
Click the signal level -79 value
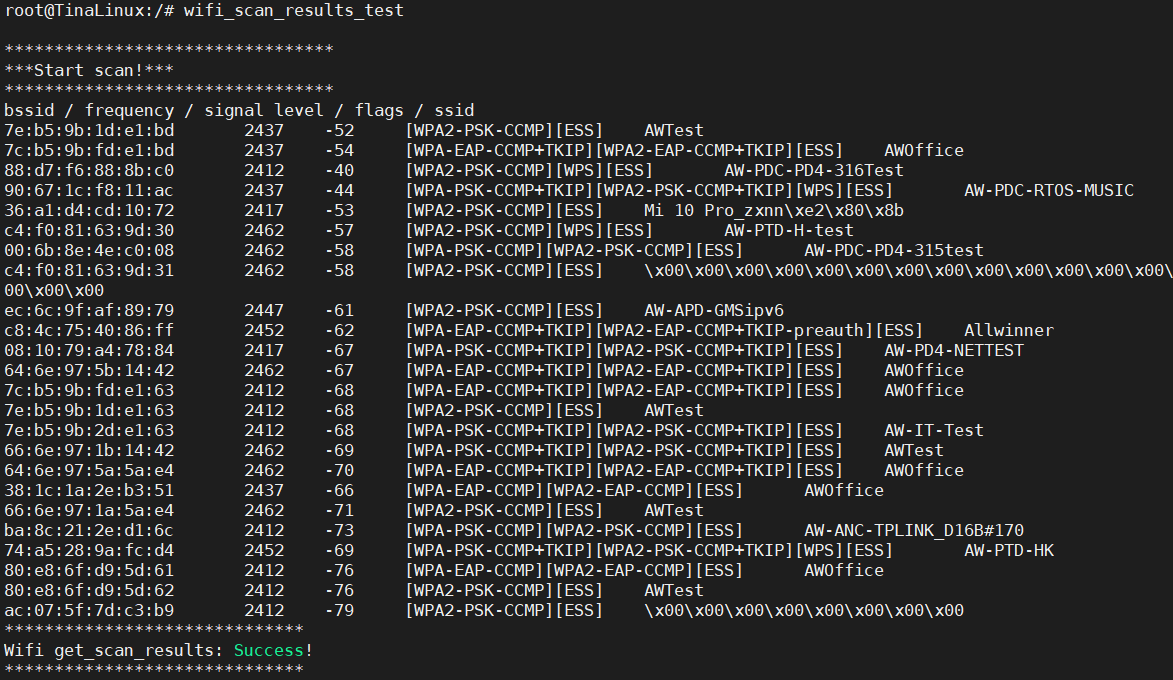tap(339, 610)
